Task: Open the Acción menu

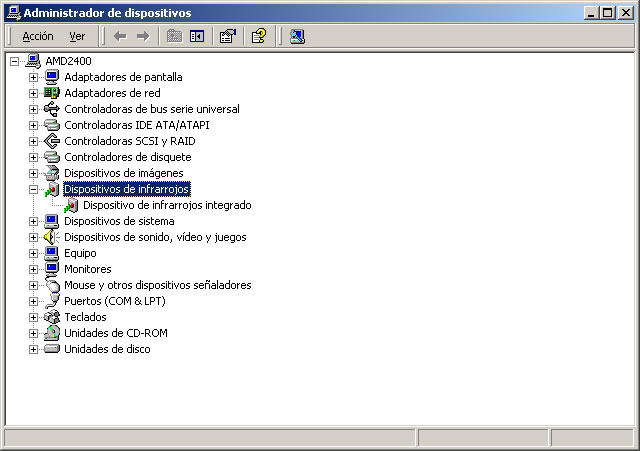Action: (x=38, y=36)
